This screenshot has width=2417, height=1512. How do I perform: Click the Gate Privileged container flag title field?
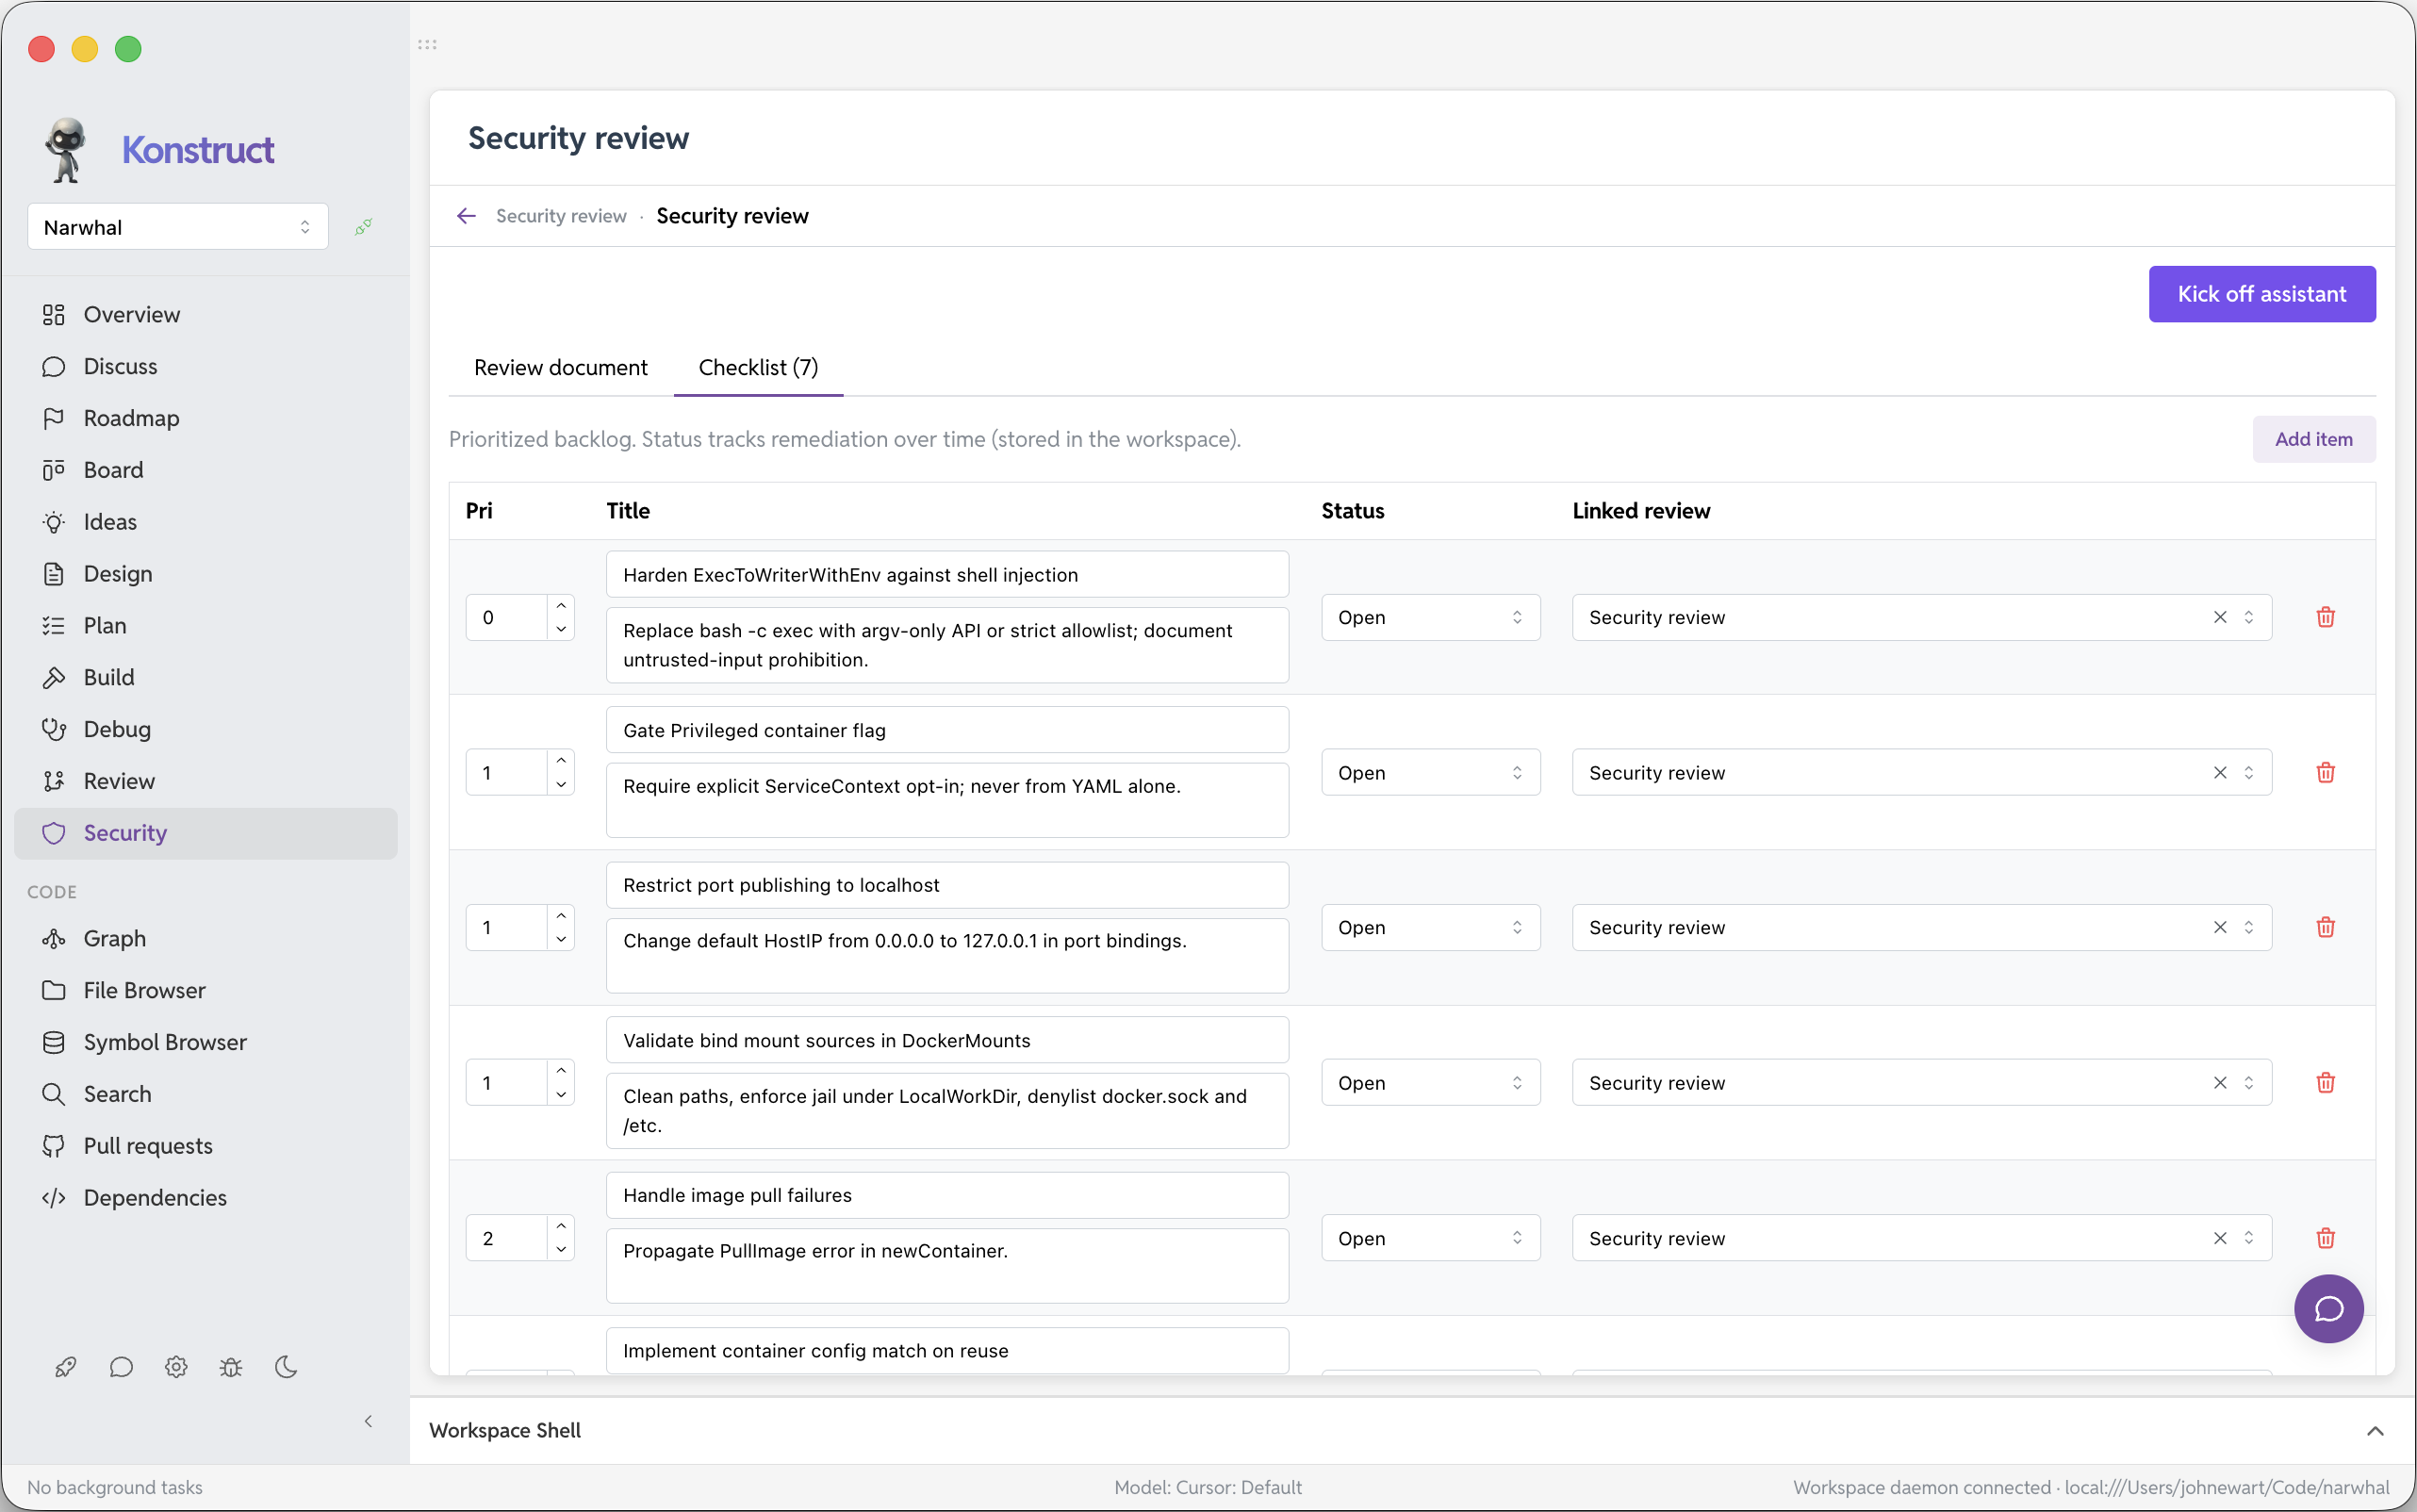click(946, 730)
